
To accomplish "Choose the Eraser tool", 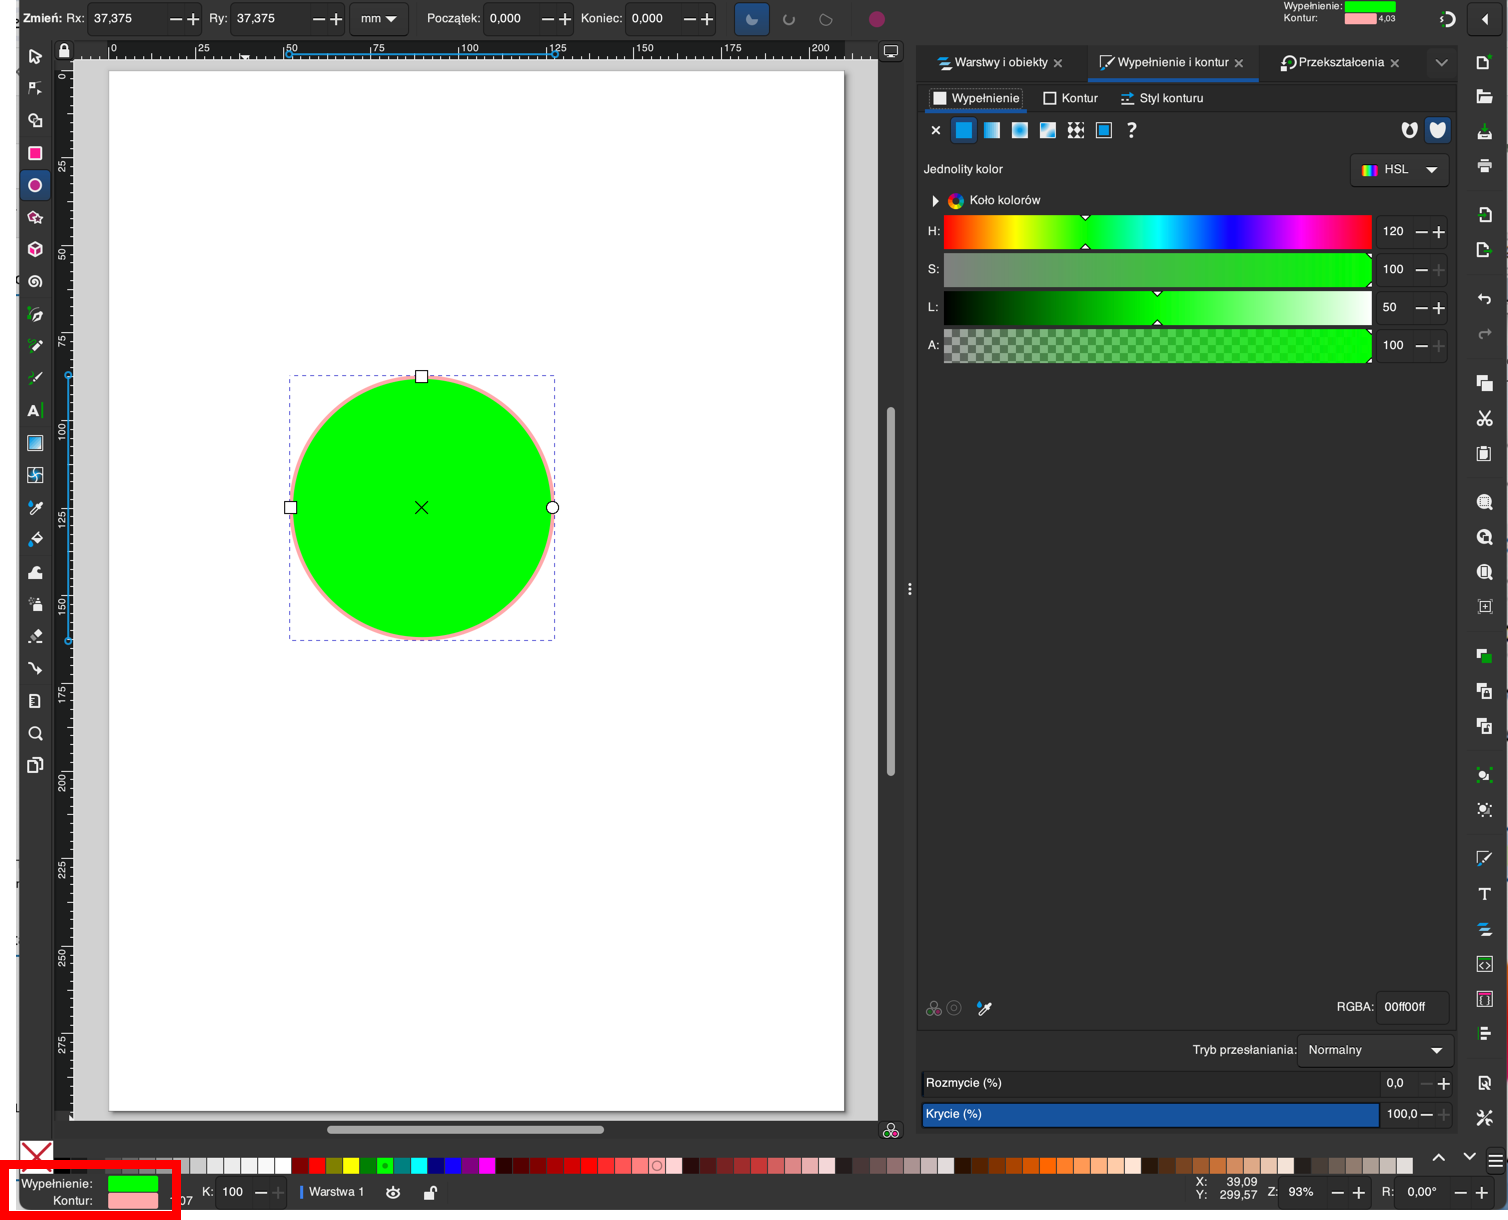I will (x=35, y=636).
